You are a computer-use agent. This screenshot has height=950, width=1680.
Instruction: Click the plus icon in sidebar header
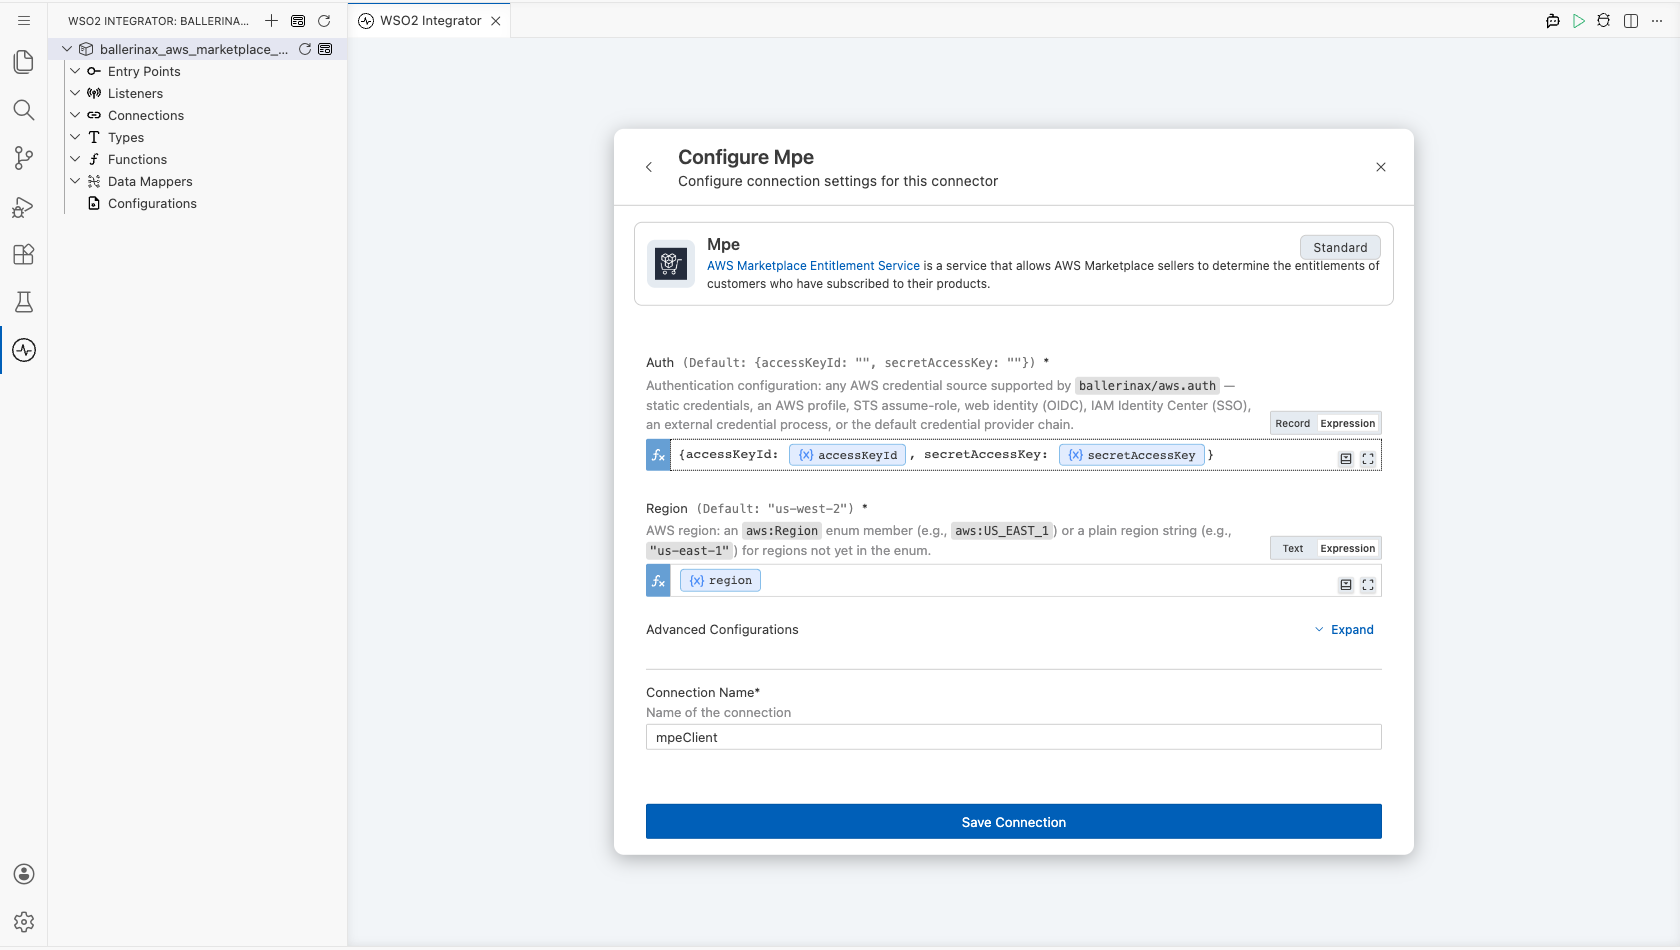coord(271,20)
